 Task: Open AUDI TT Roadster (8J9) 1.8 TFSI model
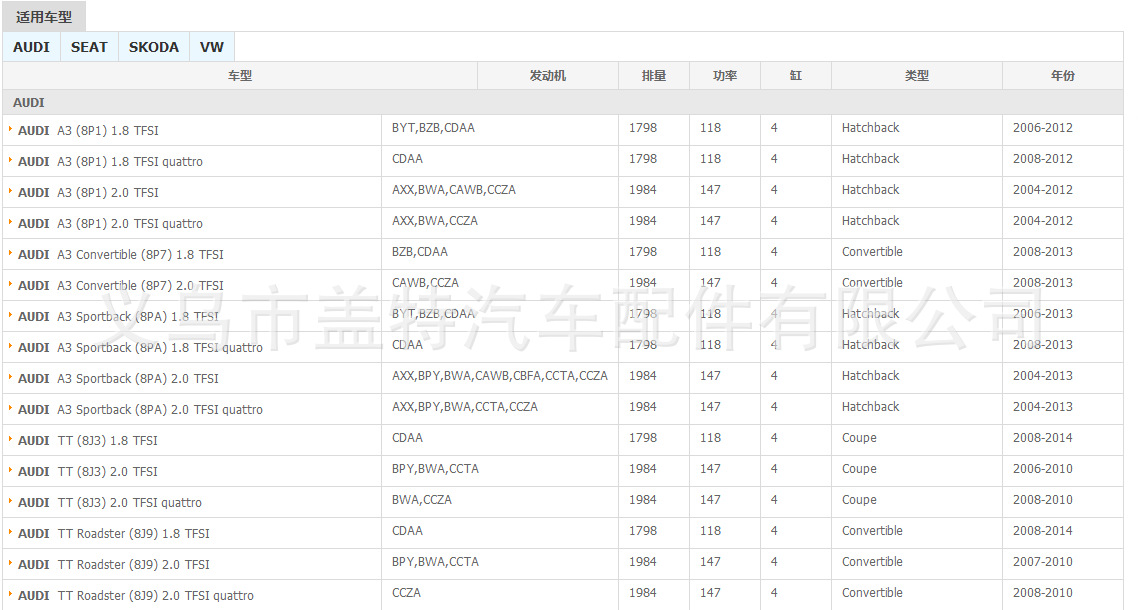coord(113,534)
